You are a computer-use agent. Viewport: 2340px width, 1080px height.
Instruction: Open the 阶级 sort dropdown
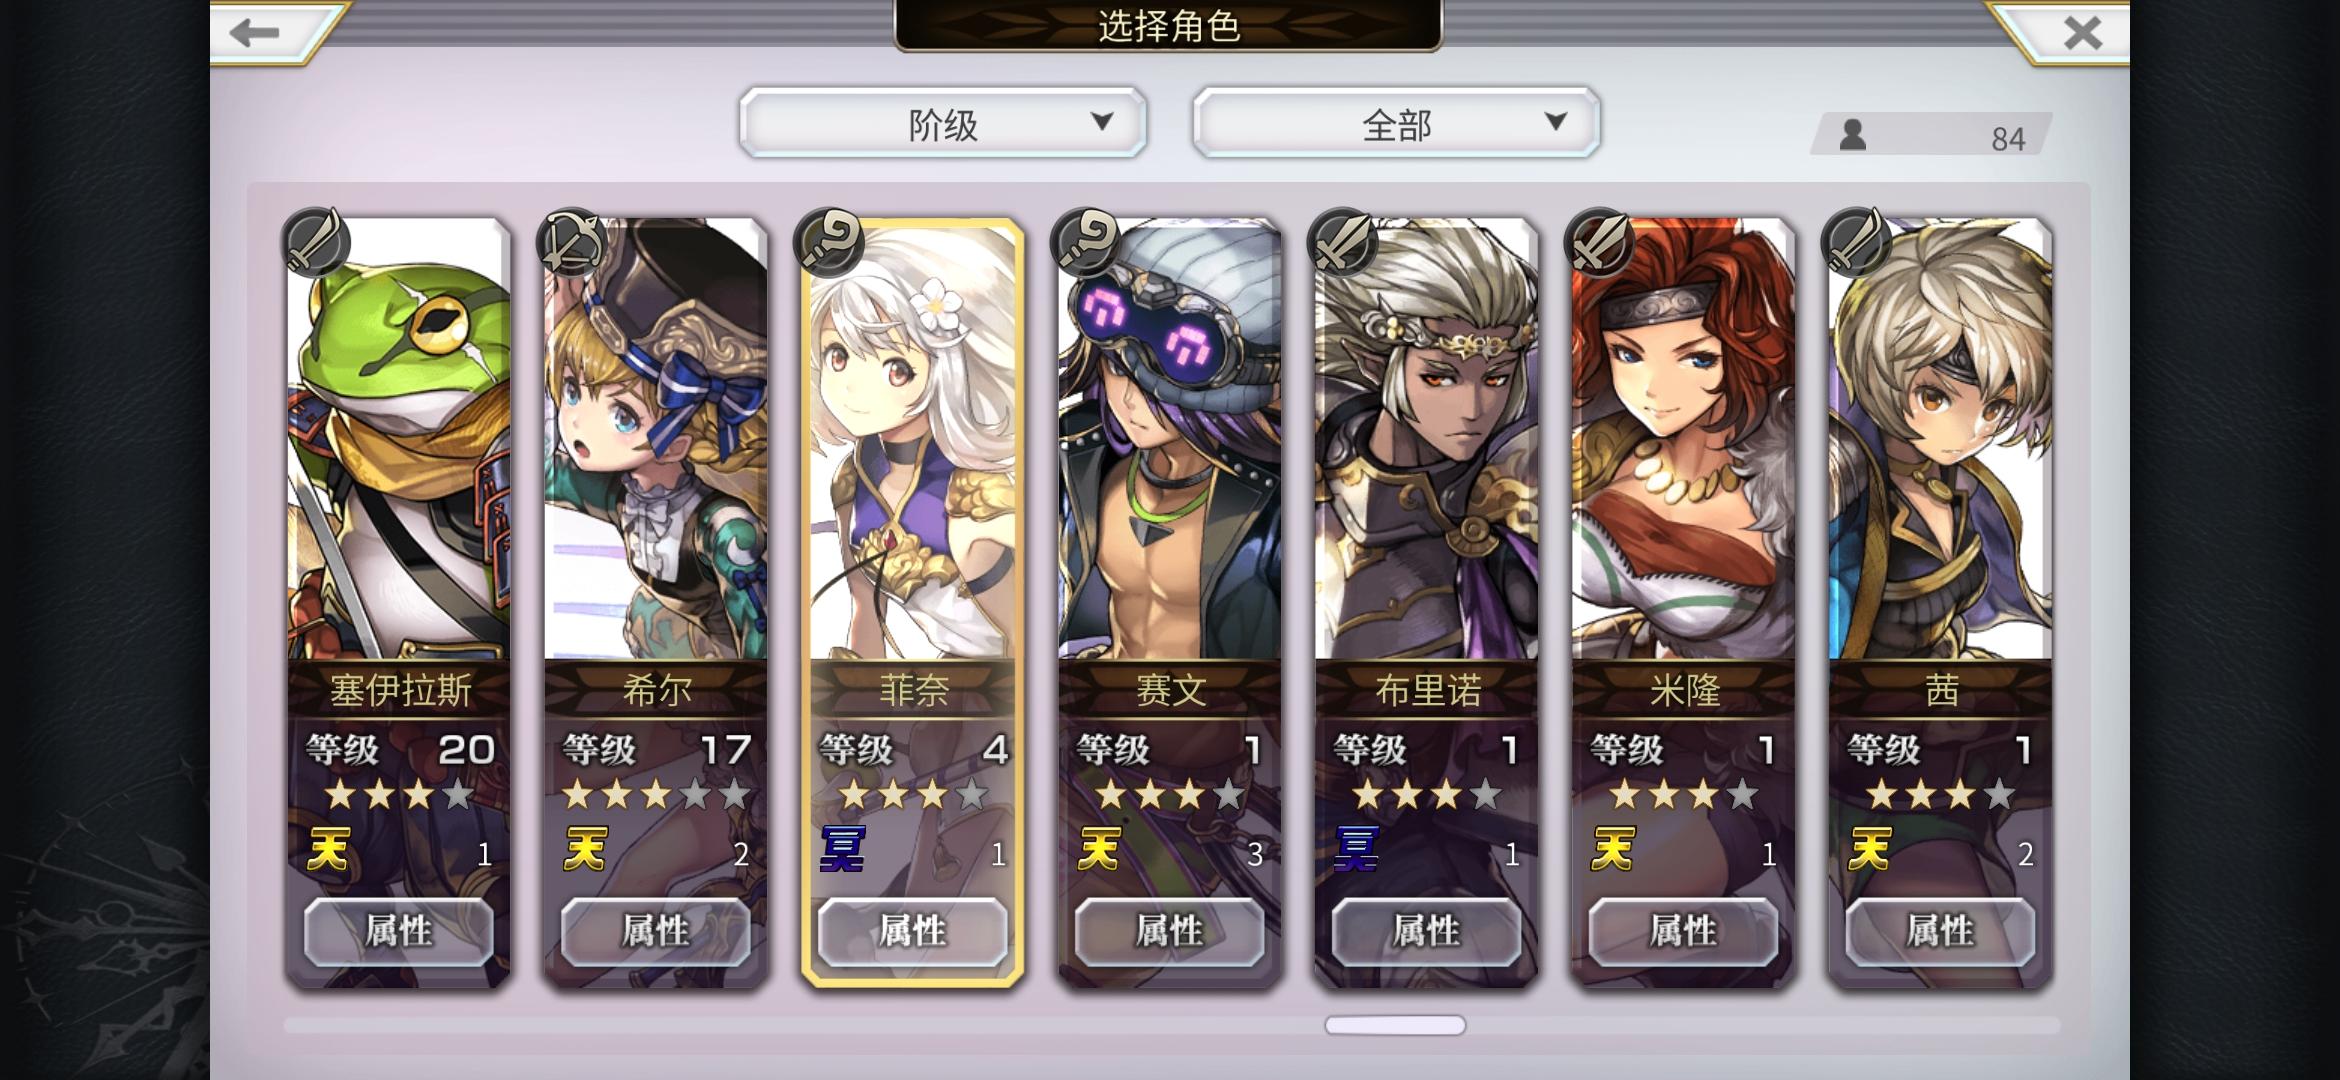point(943,123)
